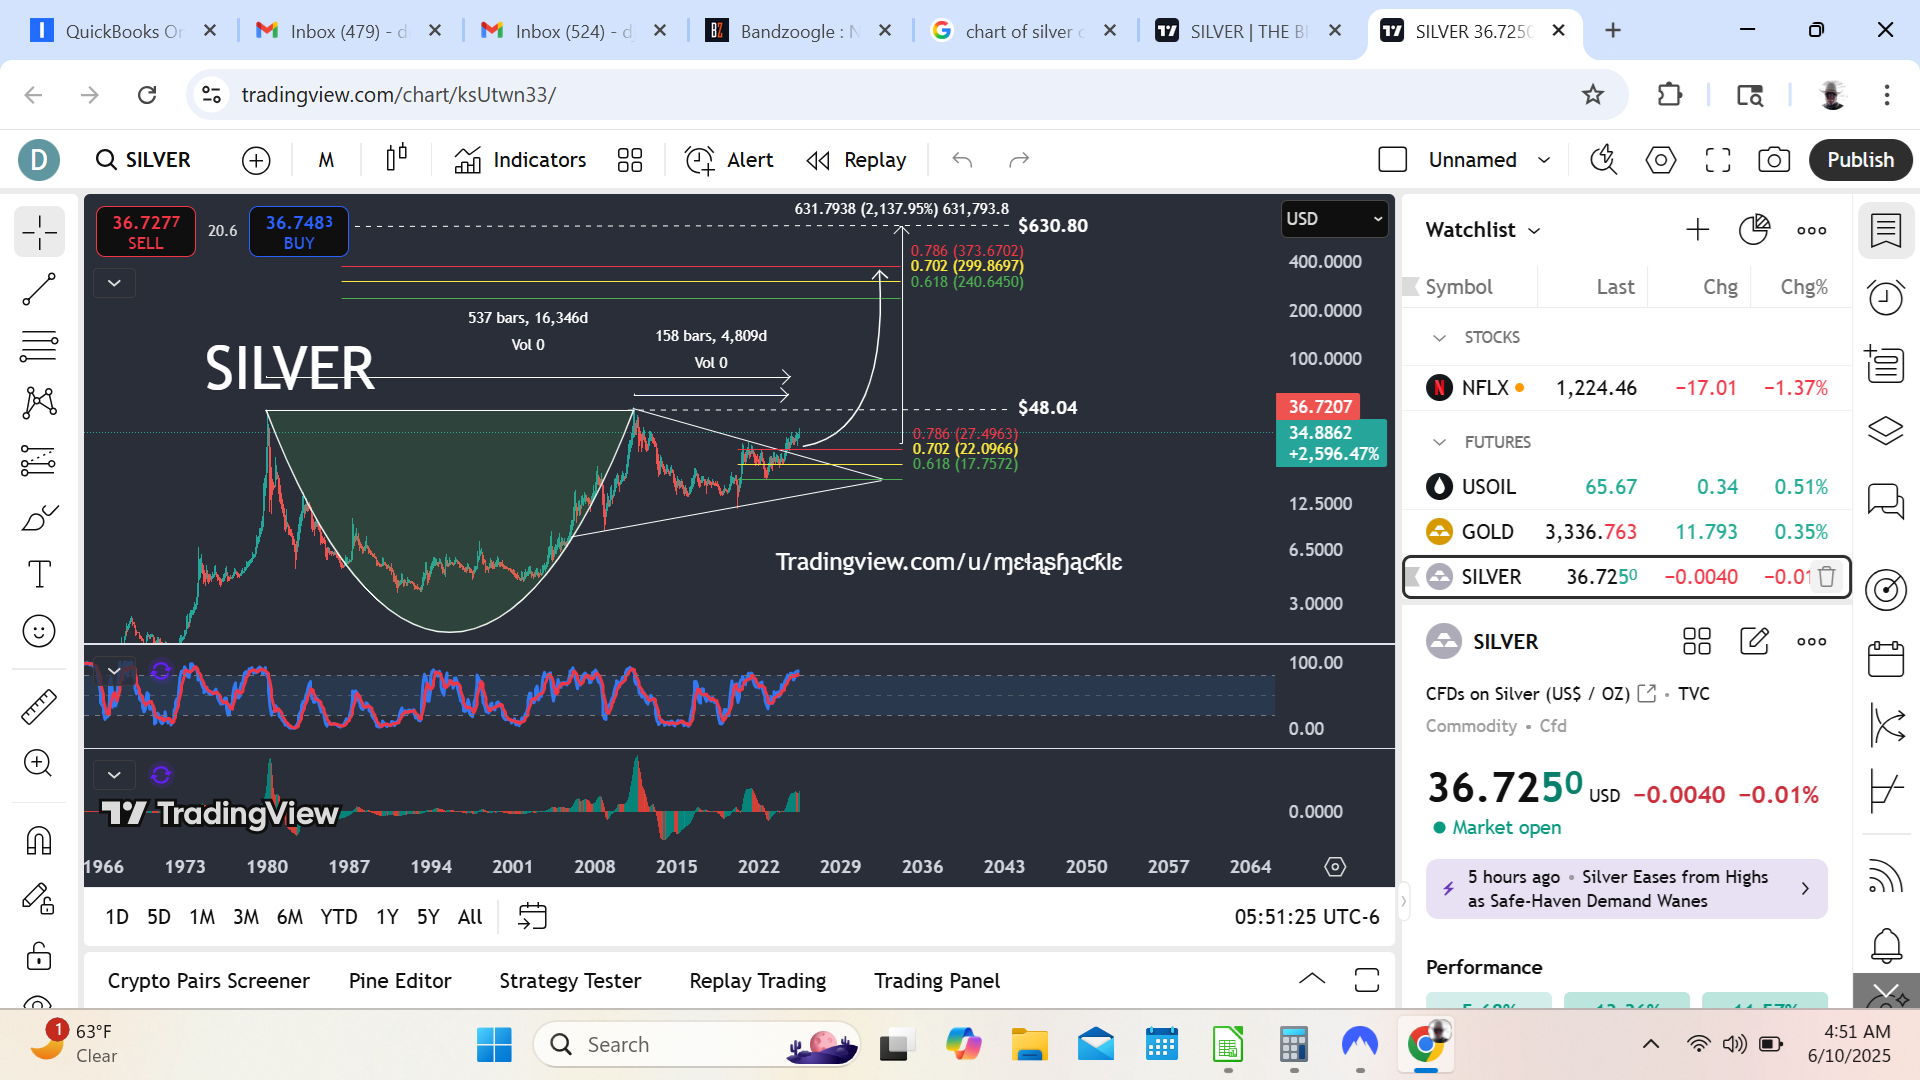This screenshot has height=1080, width=1920.
Task: Open the go to date calendar
Action: [x=532, y=916]
